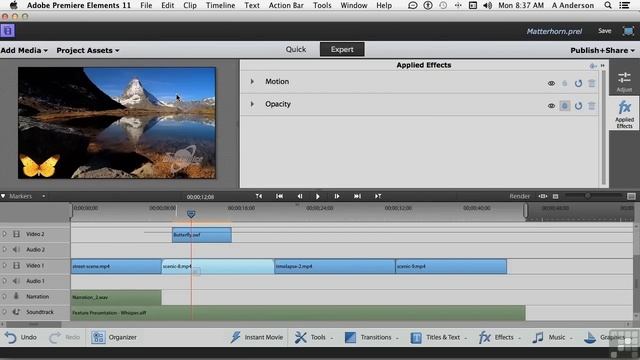Screen dimensions: 640x360
Task: Click the Undo button
Action: [x=21, y=337]
